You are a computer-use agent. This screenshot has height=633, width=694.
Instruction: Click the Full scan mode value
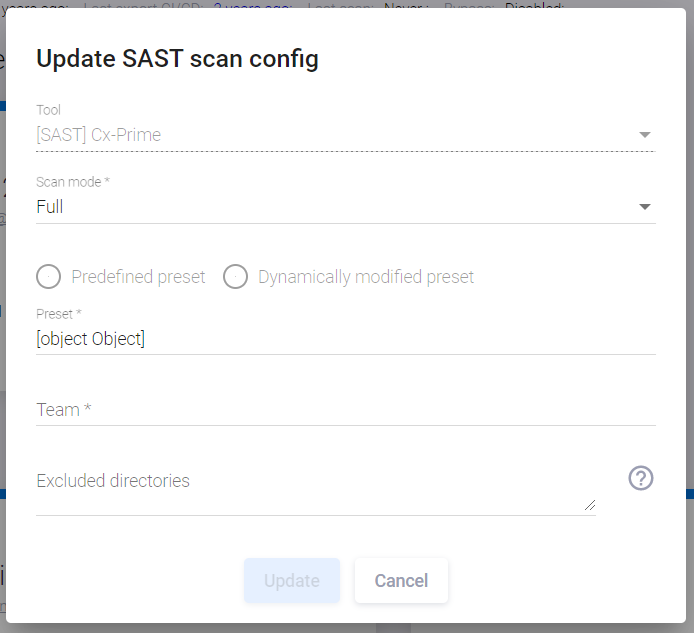tap(50, 207)
